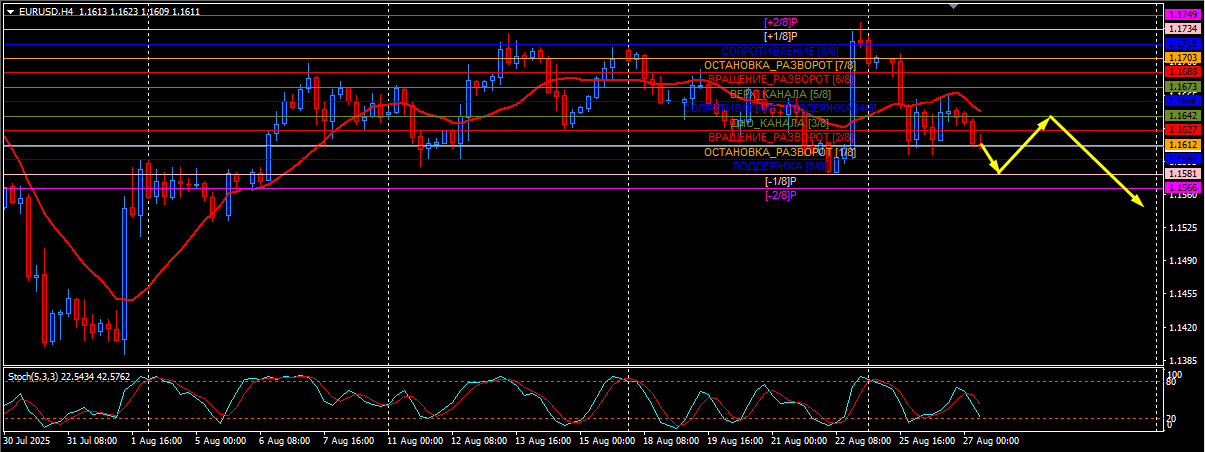Click the 1.1455 price scale value
Viewport: 1205px width, 452px height.
click(1184, 294)
